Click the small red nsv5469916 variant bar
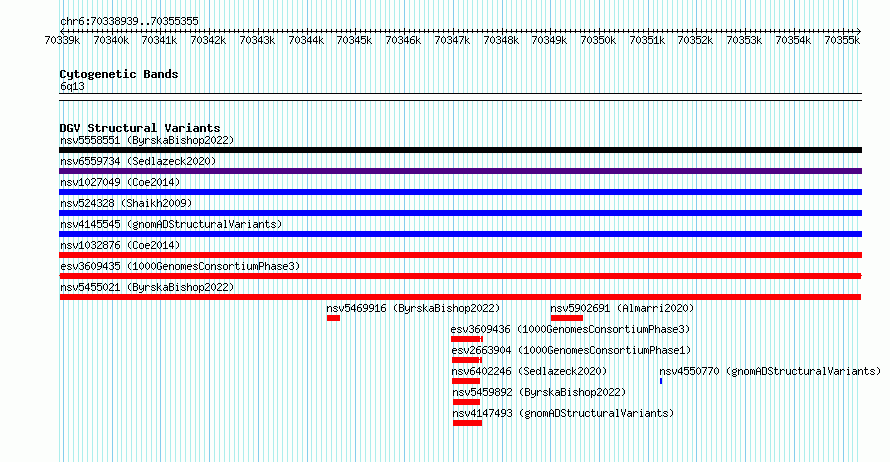This screenshot has height=462, width=890. 333,318
